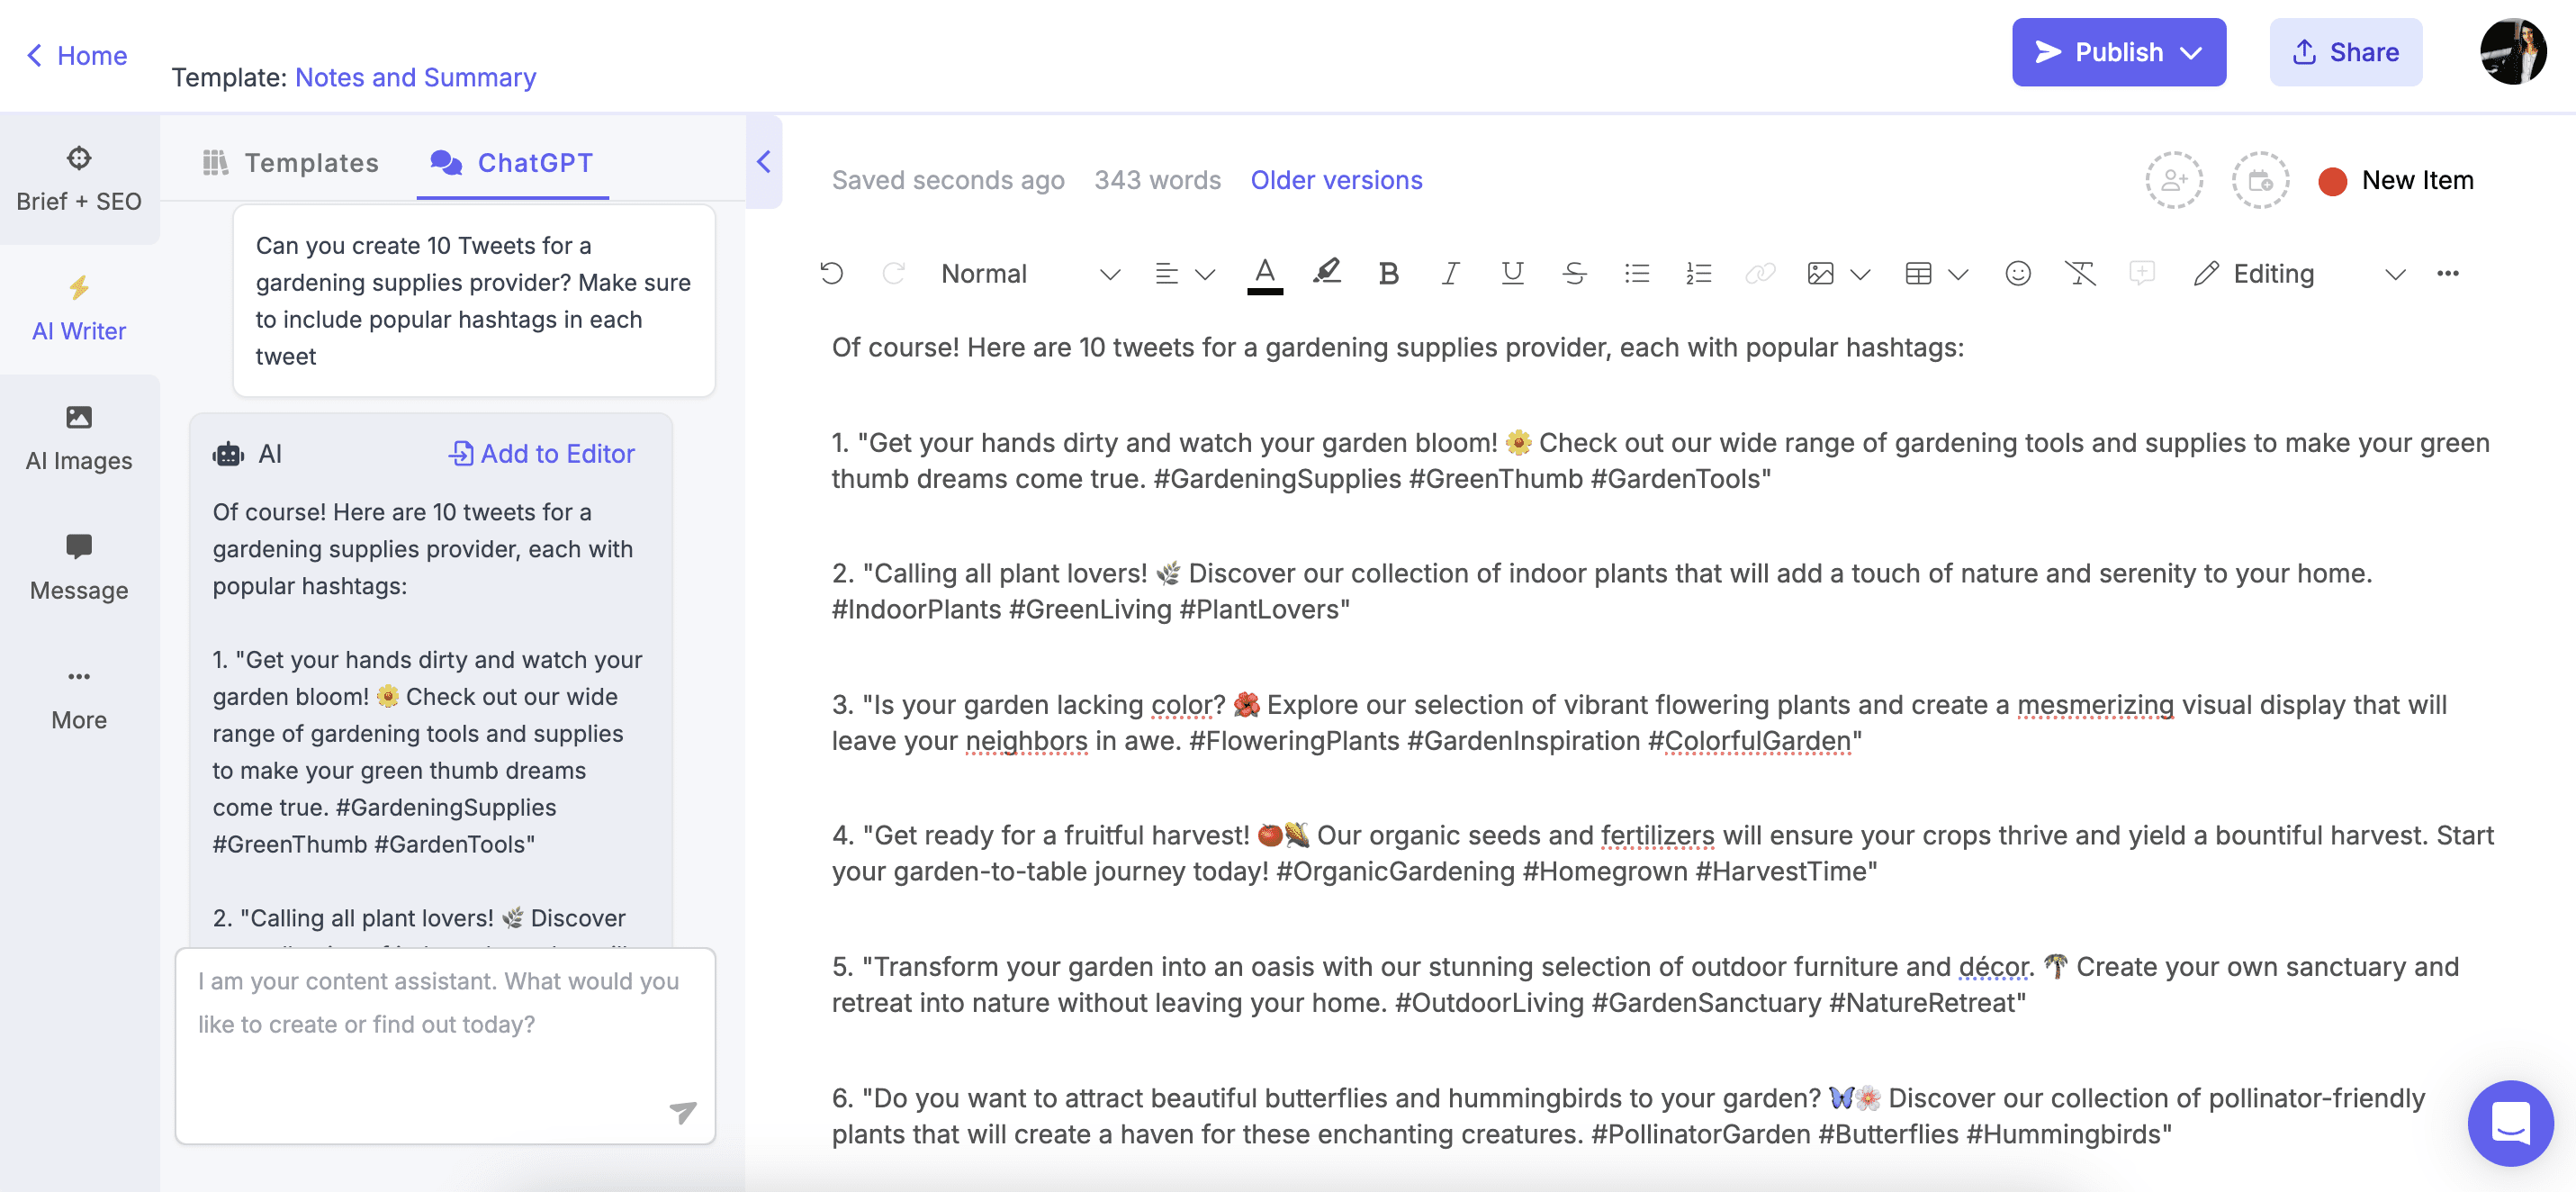Click the highlighter color icon

pyautogui.click(x=1327, y=273)
